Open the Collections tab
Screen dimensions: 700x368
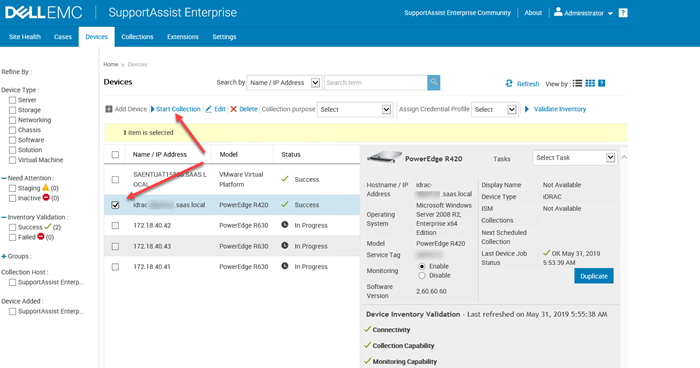tap(137, 37)
